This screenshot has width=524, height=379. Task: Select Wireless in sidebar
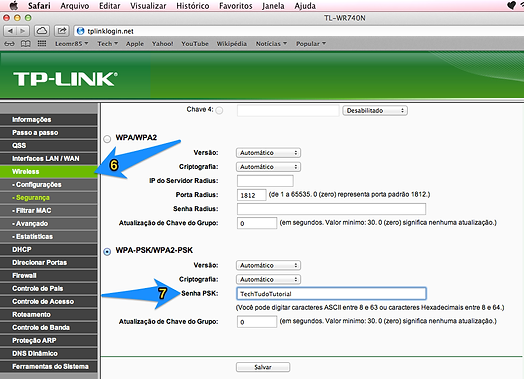tap(49, 171)
